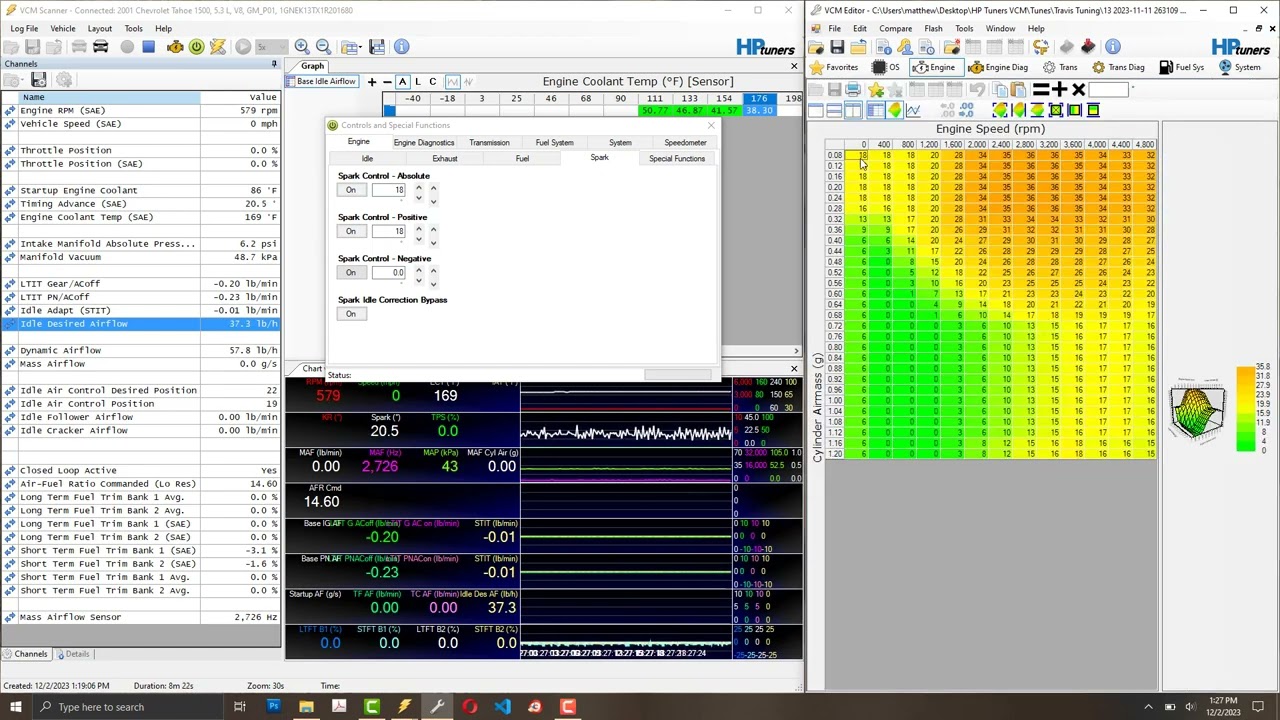
Task: Toggle the 3D surface view icon in editor
Action: coord(895,111)
